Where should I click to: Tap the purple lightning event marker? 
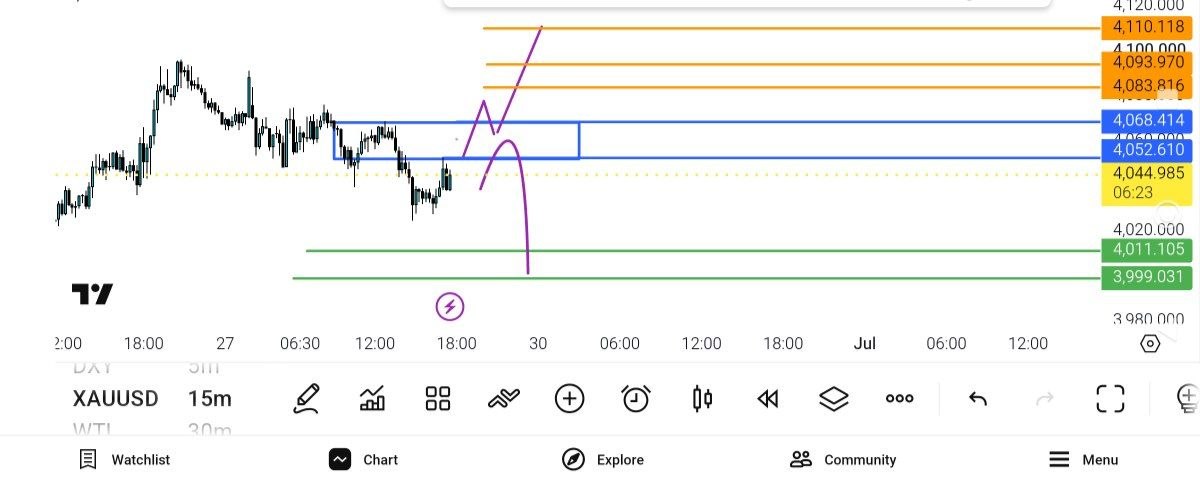coord(450,306)
